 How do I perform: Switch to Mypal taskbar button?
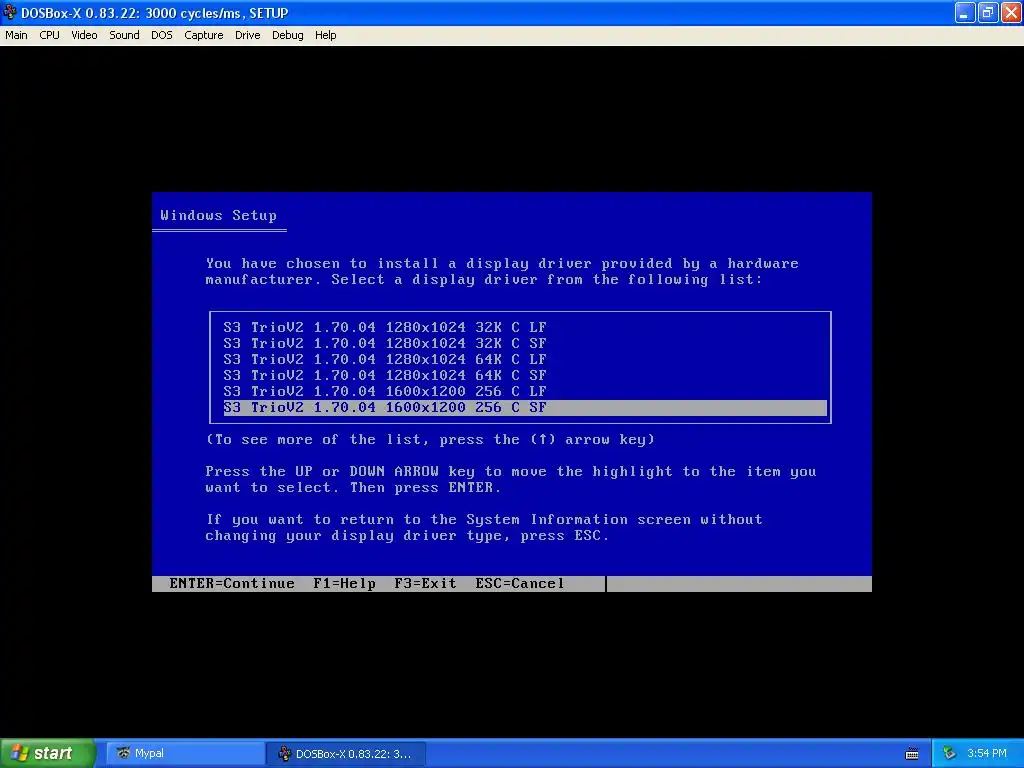point(185,754)
